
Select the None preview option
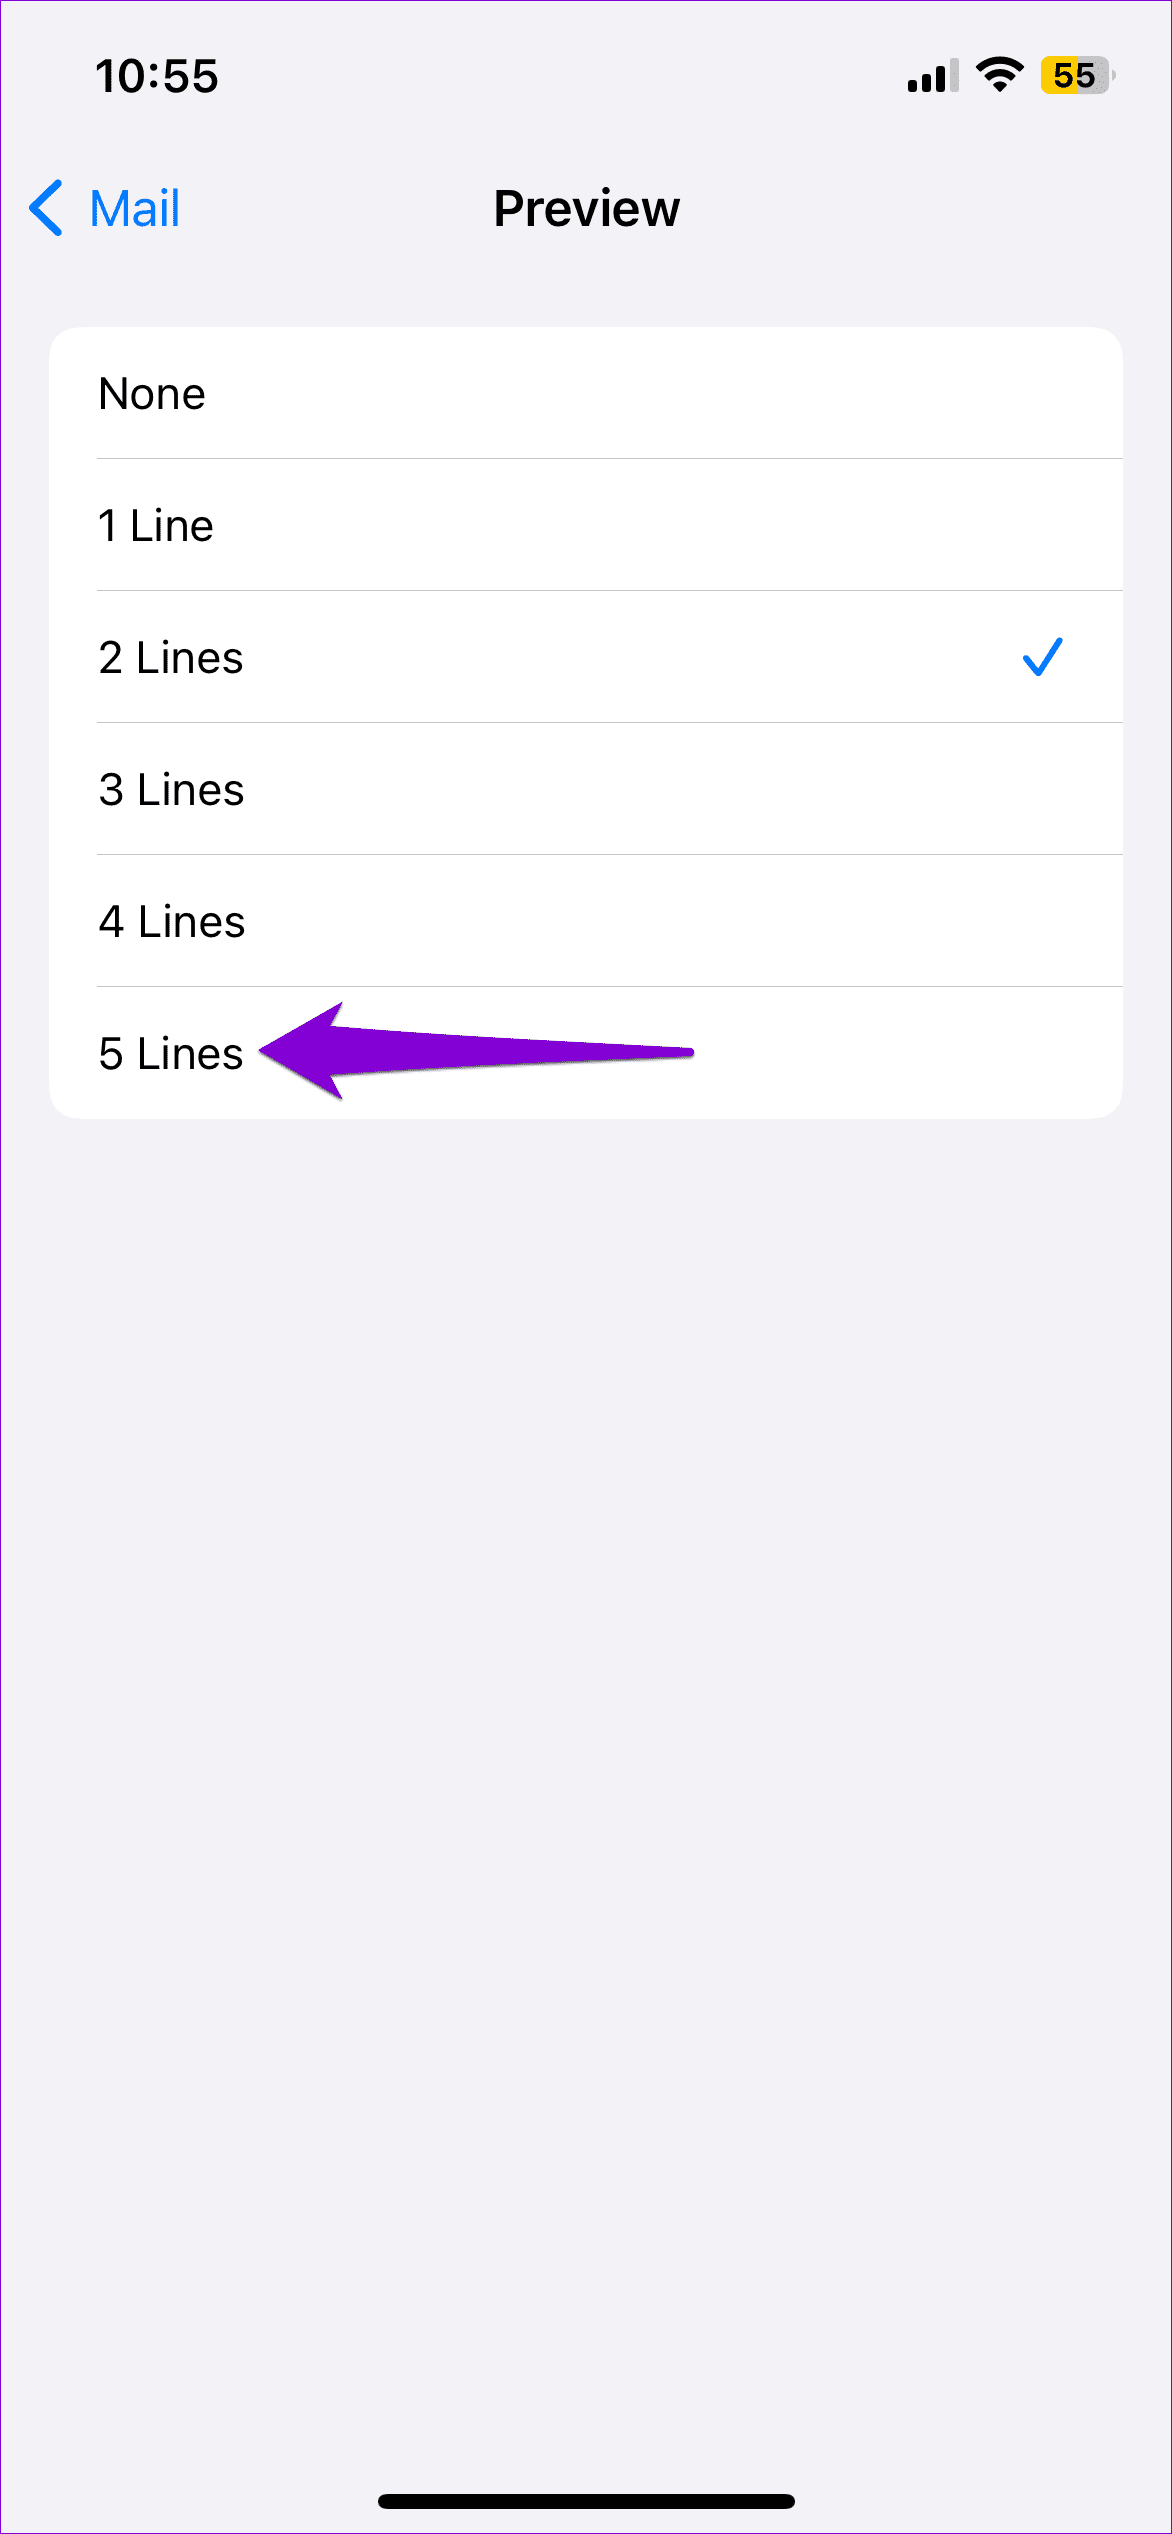pyautogui.click(x=152, y=394)
